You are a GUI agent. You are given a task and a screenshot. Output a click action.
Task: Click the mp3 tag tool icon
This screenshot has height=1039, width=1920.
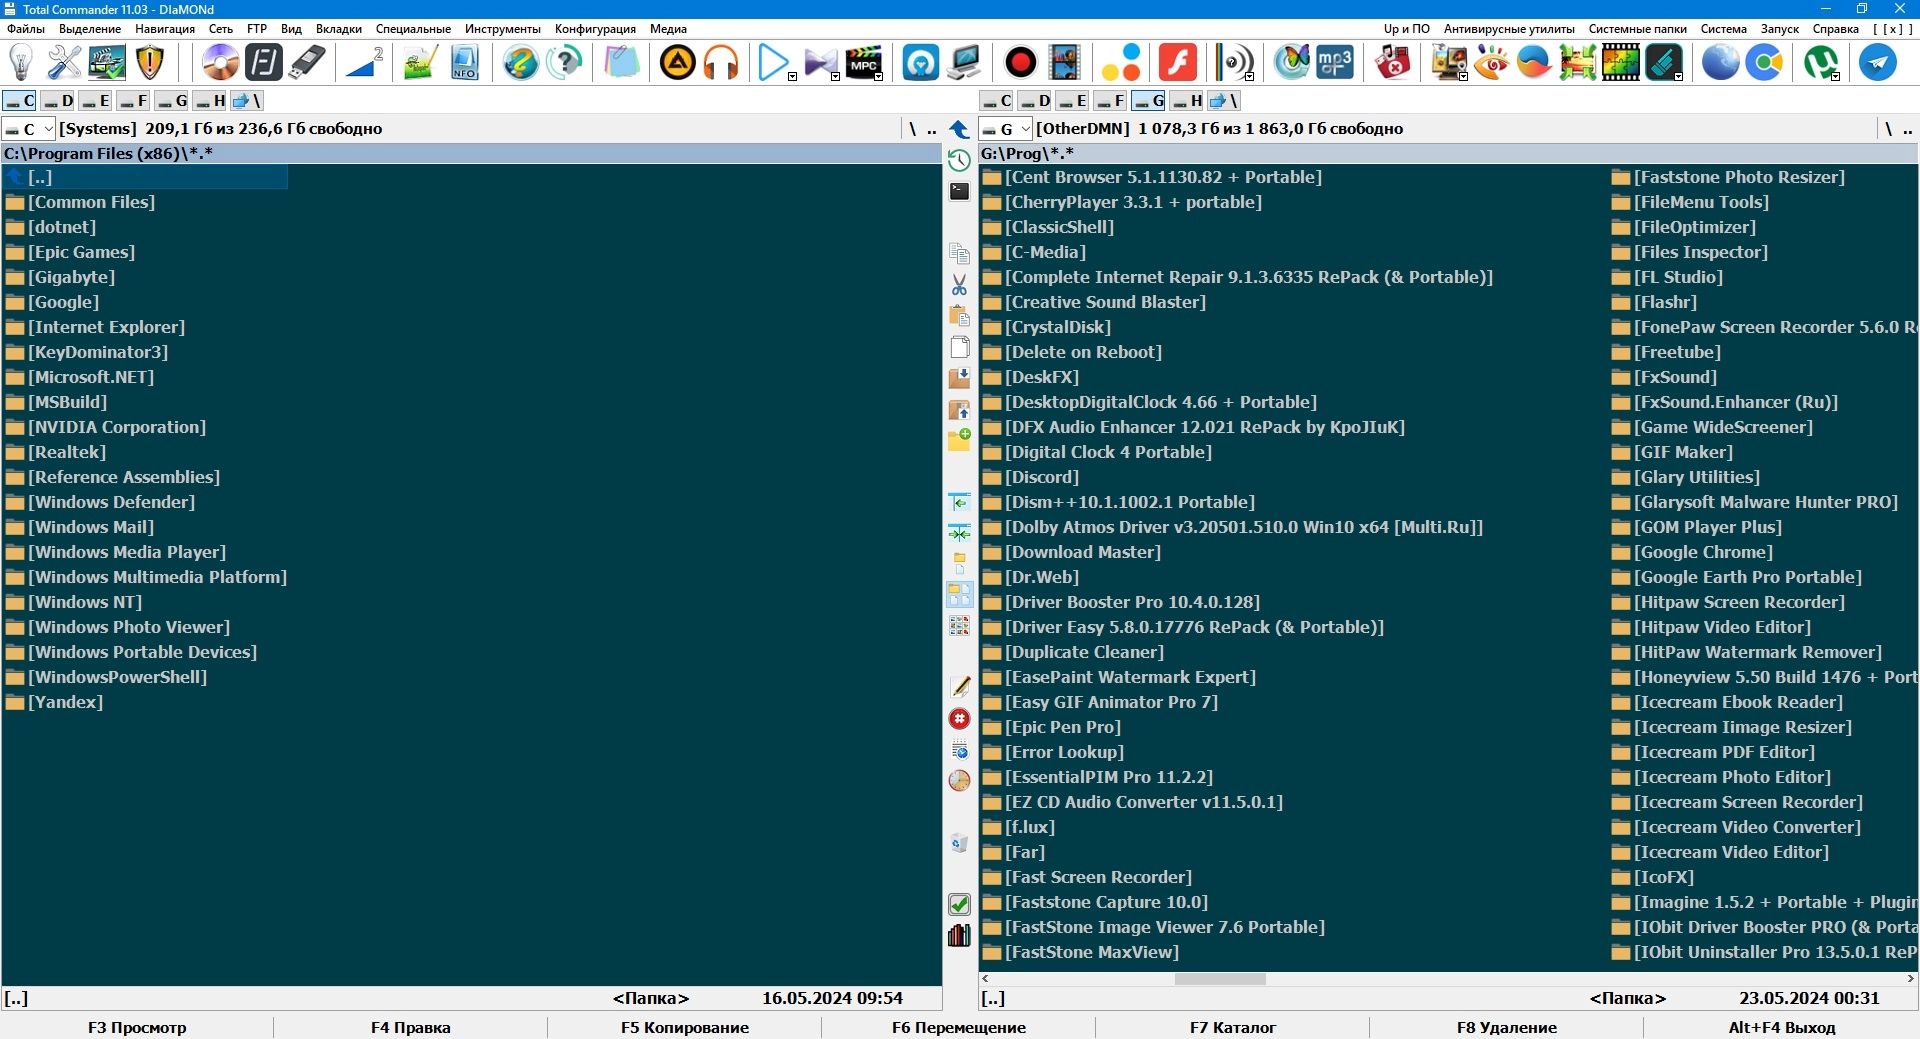(x=1335, y=63)
